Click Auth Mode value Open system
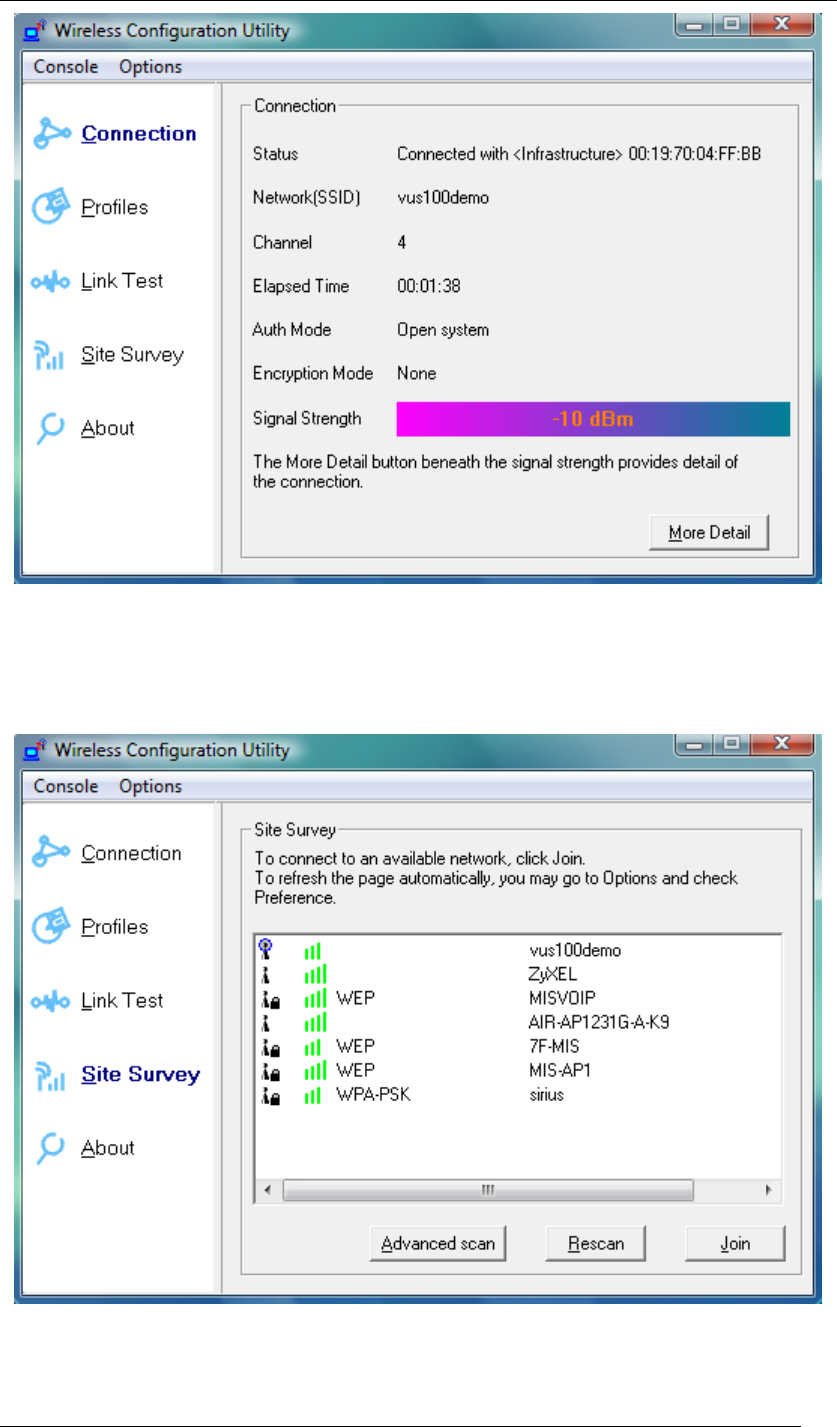The image size is (837, 1427). click(443, 330)
